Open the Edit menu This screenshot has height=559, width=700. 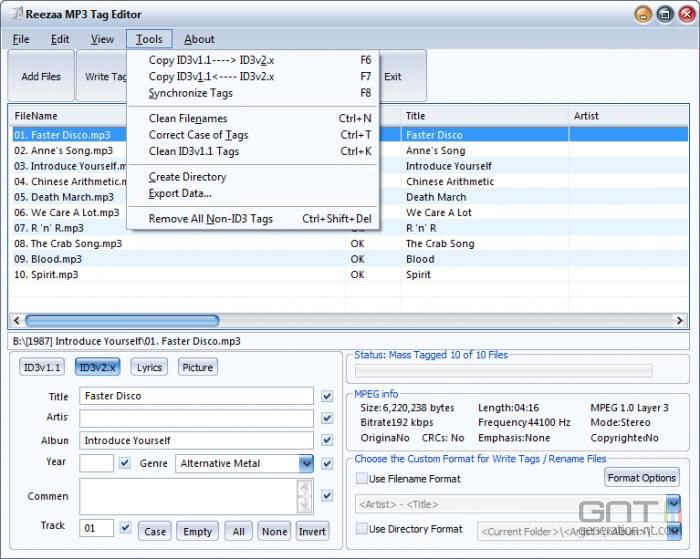(60, 39)
